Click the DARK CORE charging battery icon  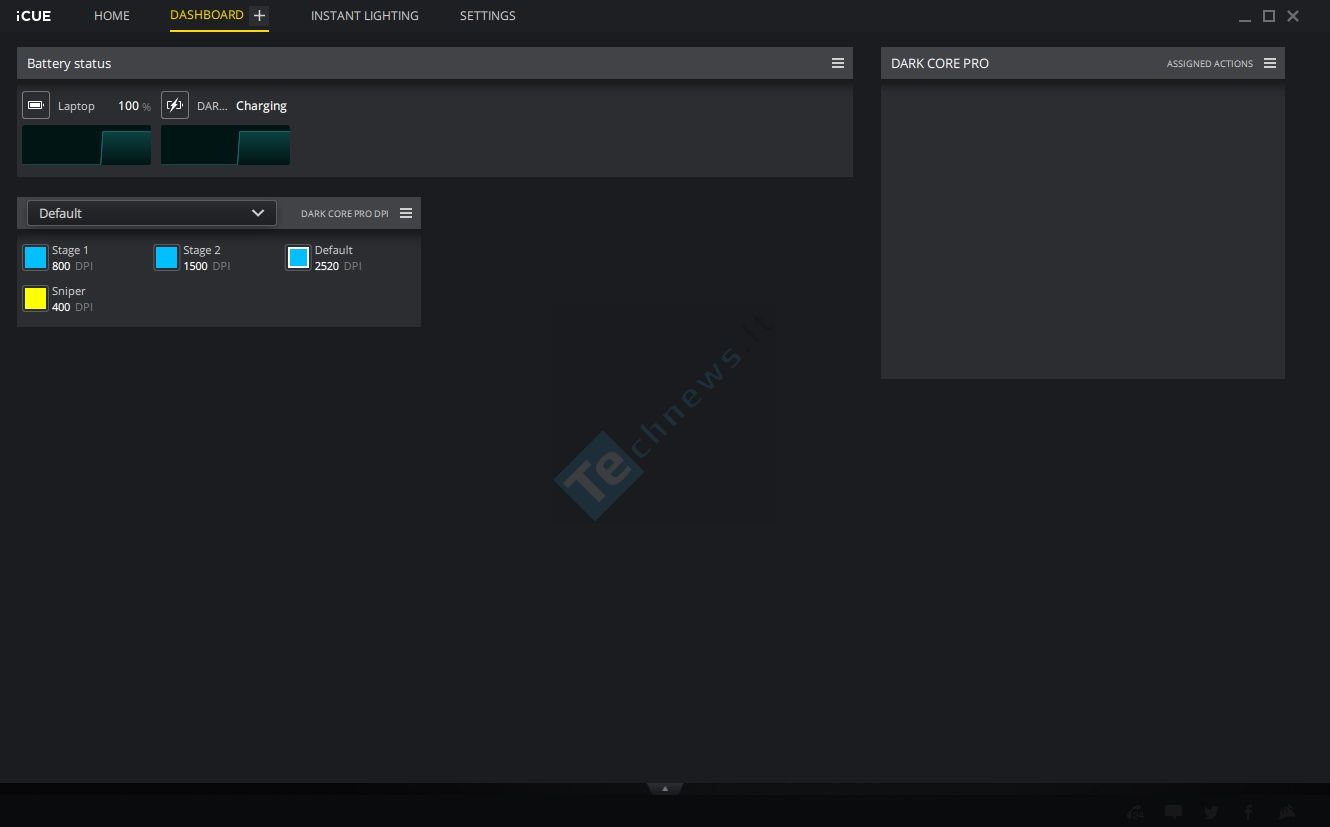[x=175, y=105]
